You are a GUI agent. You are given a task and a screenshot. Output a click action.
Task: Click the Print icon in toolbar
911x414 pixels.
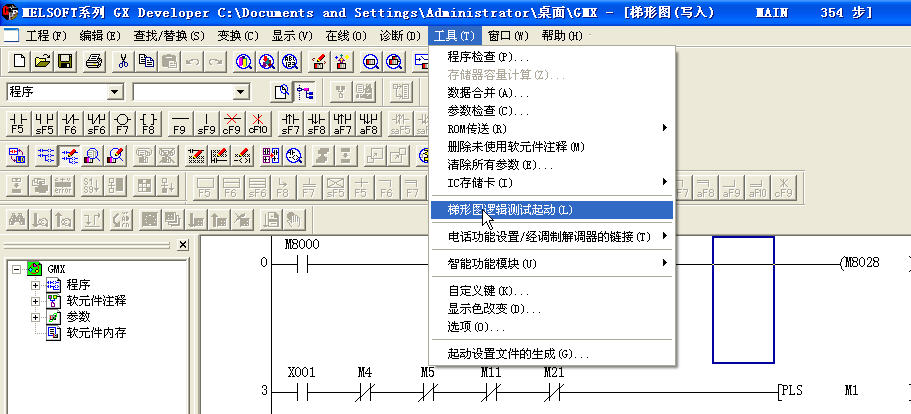tap(94, 61)
